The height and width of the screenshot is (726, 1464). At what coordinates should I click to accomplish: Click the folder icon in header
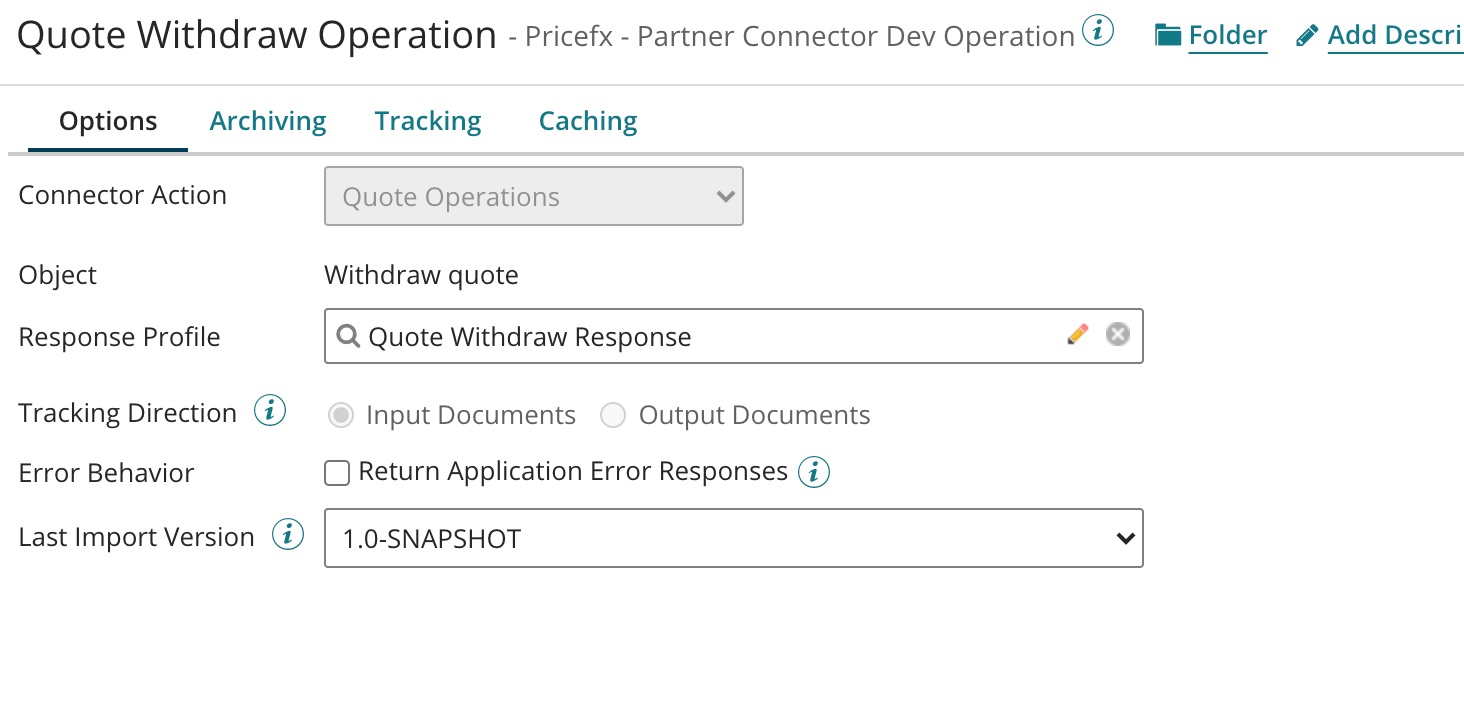[1167, 37]
